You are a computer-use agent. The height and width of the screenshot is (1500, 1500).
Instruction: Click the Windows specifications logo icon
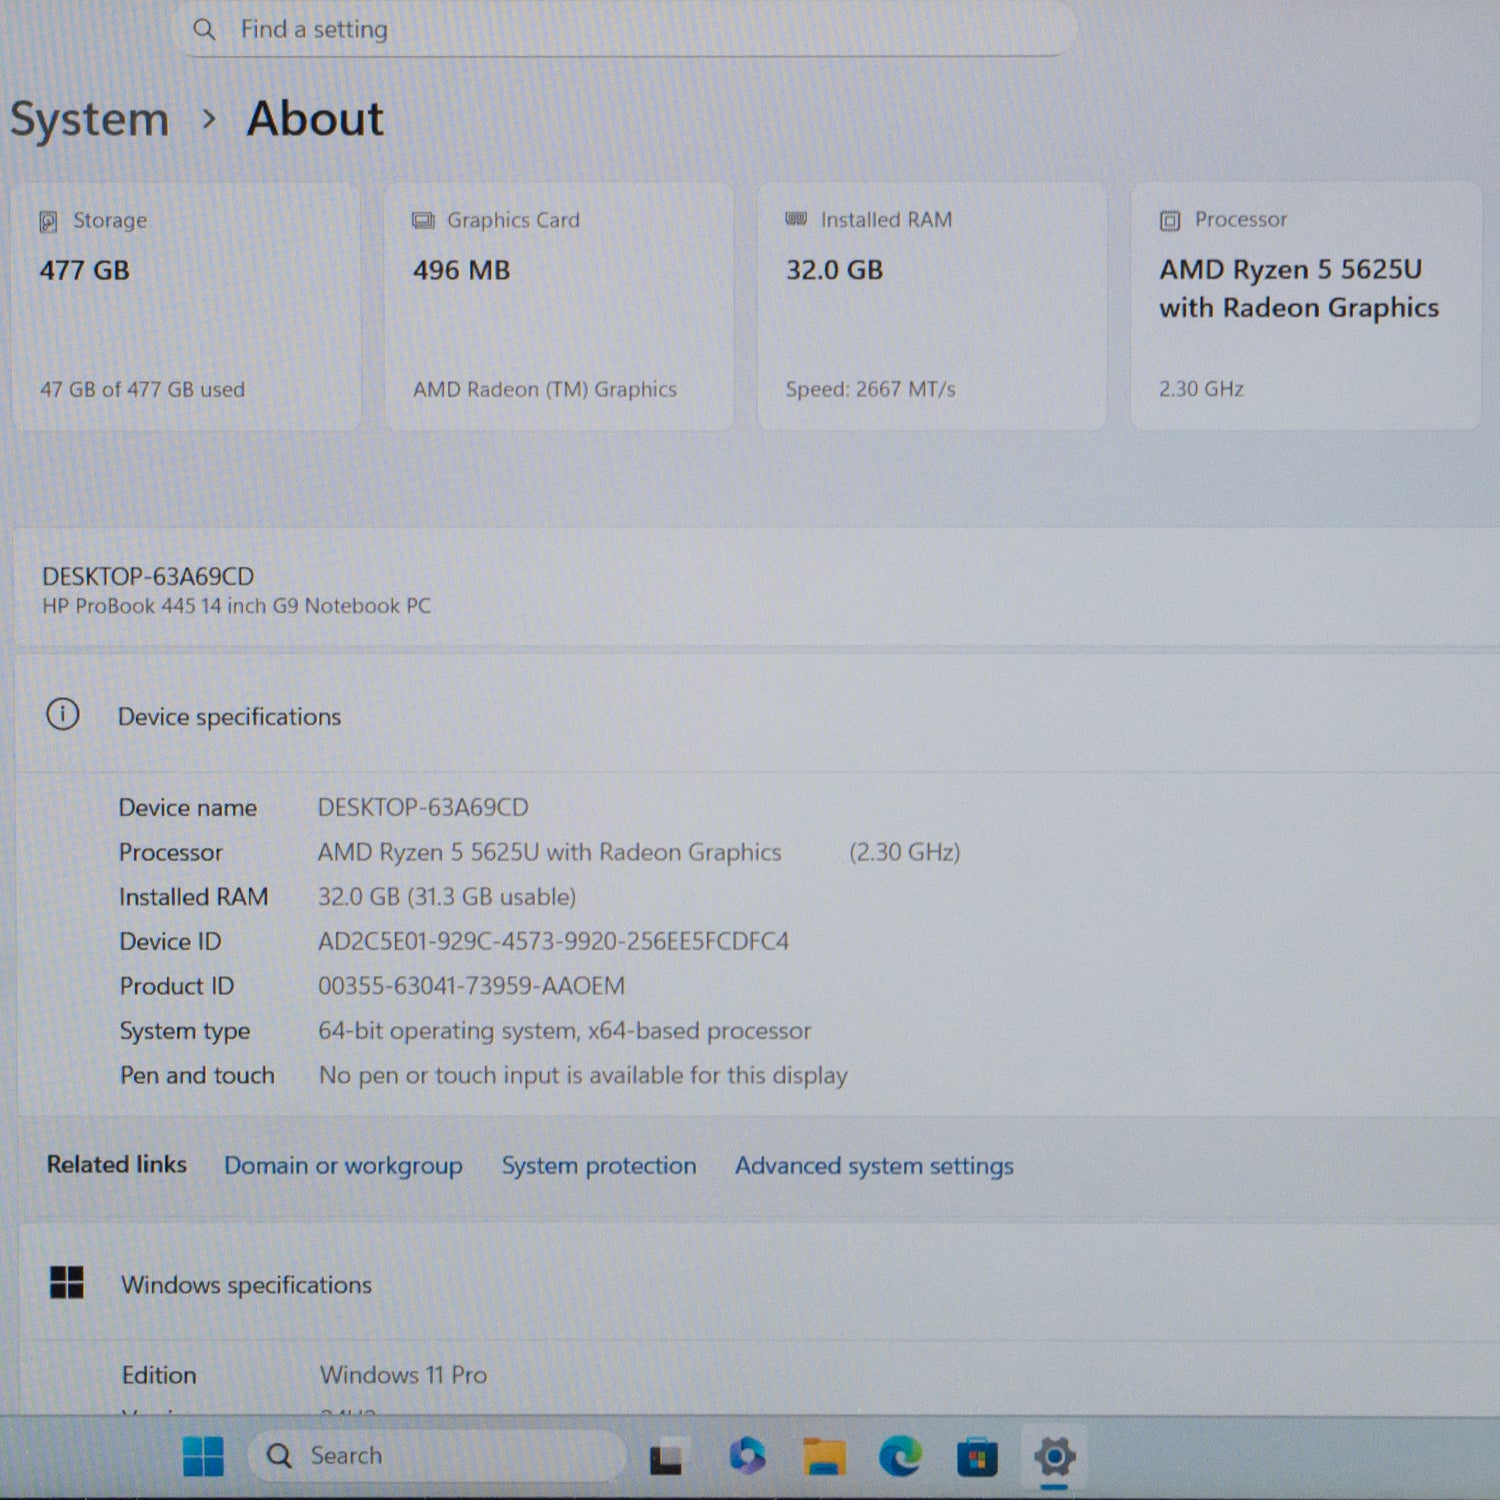click(x=67, y=1282)
